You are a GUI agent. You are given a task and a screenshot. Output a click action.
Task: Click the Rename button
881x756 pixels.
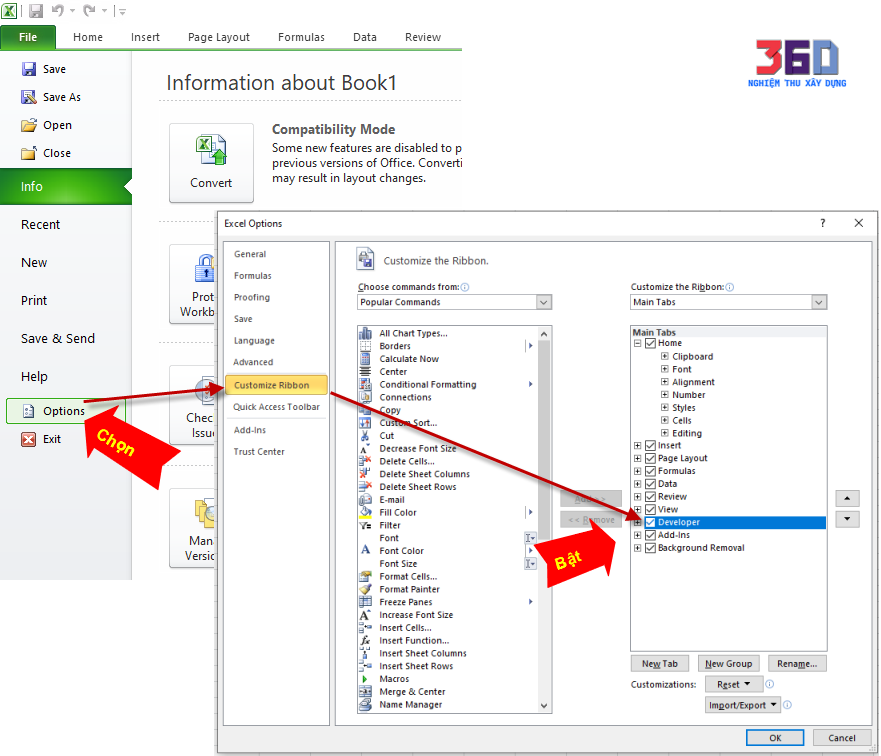797,663
